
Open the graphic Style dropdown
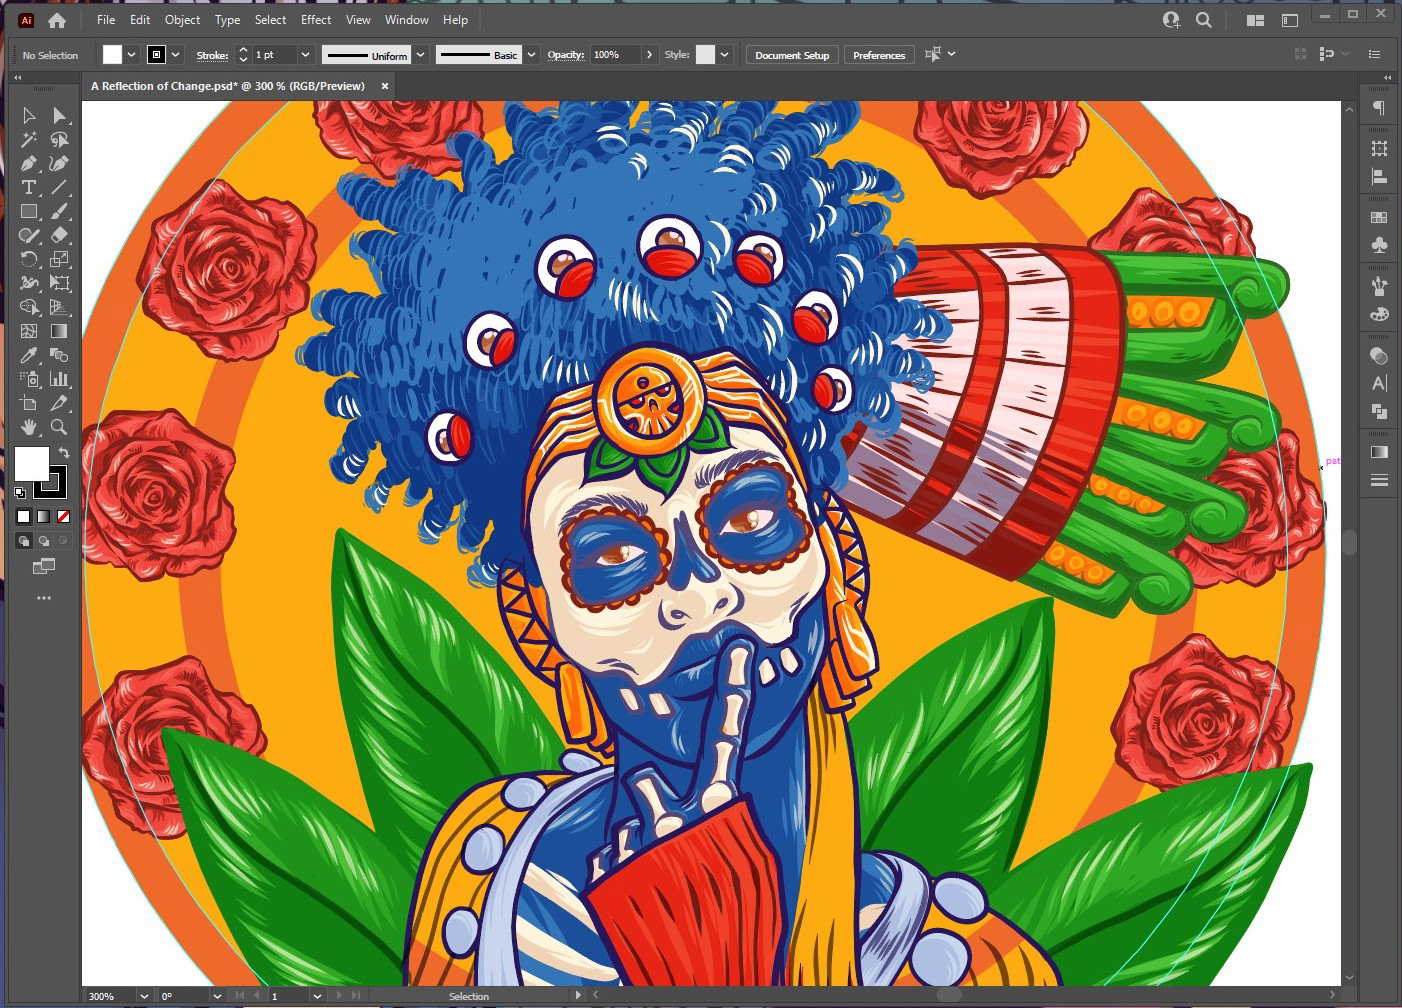pyautogui.click(x=725, y=55)
